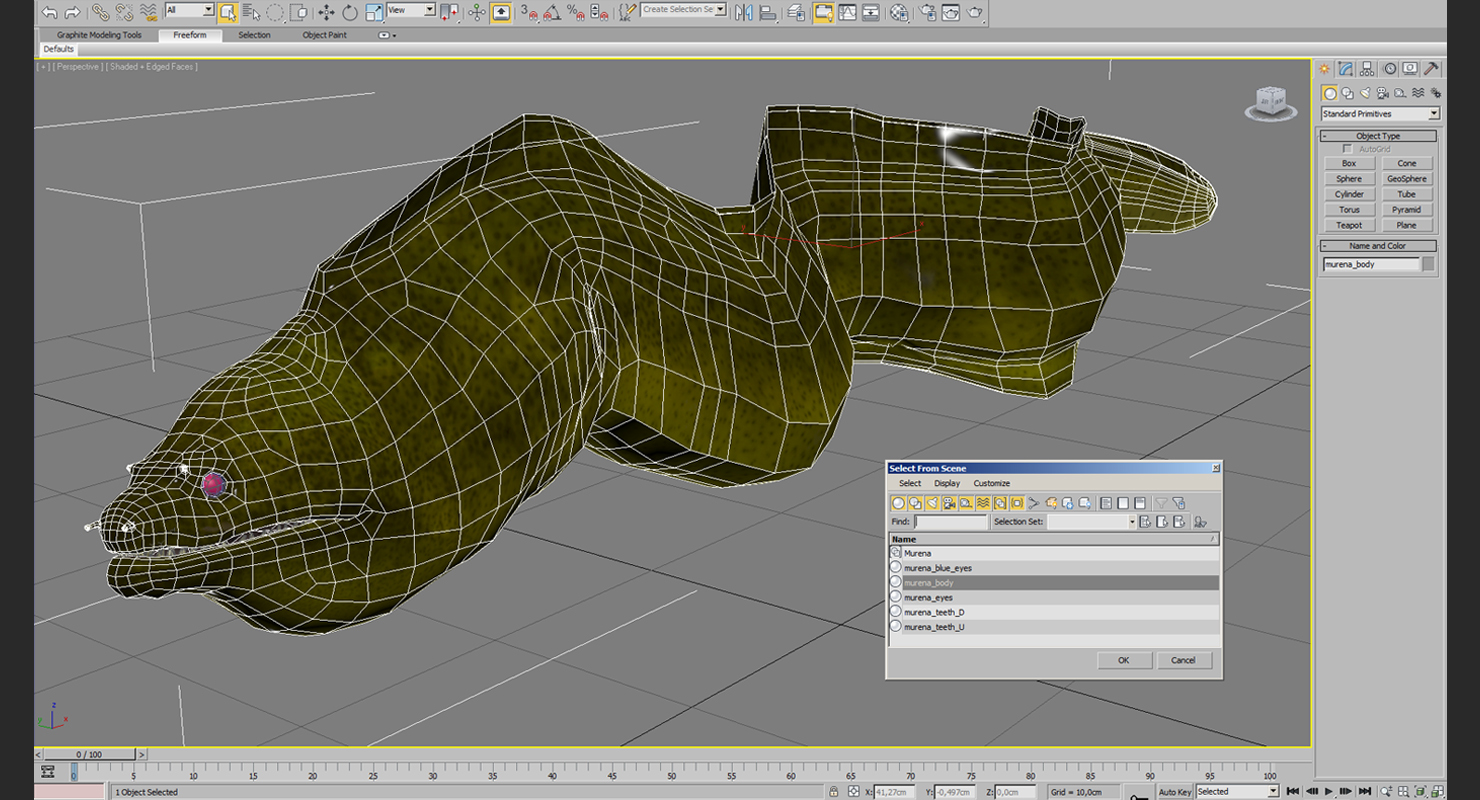Click the Box primitive button
Viewport: 1480px width, 800px height.
pos(1349,163)
